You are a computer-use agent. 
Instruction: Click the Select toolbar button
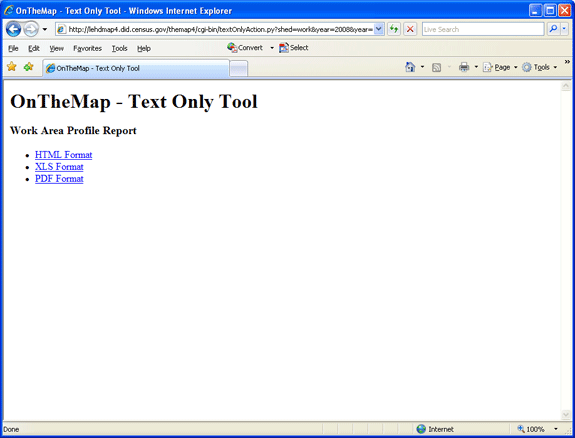[293, 48]
